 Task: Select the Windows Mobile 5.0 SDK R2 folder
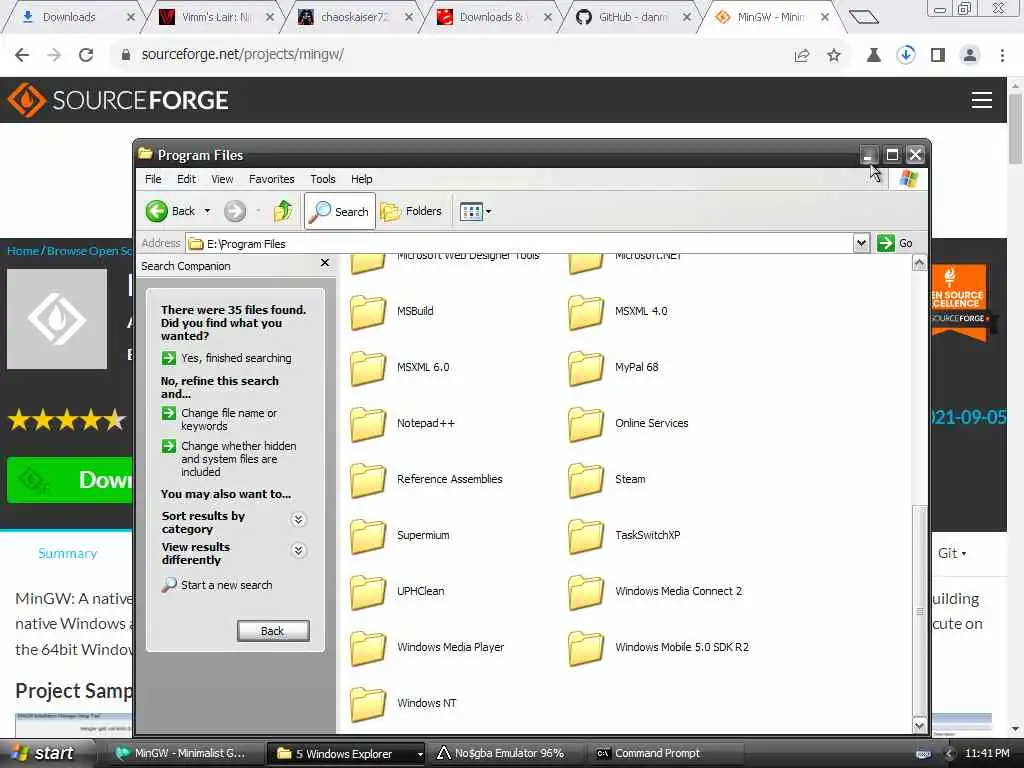coord(658,647)
